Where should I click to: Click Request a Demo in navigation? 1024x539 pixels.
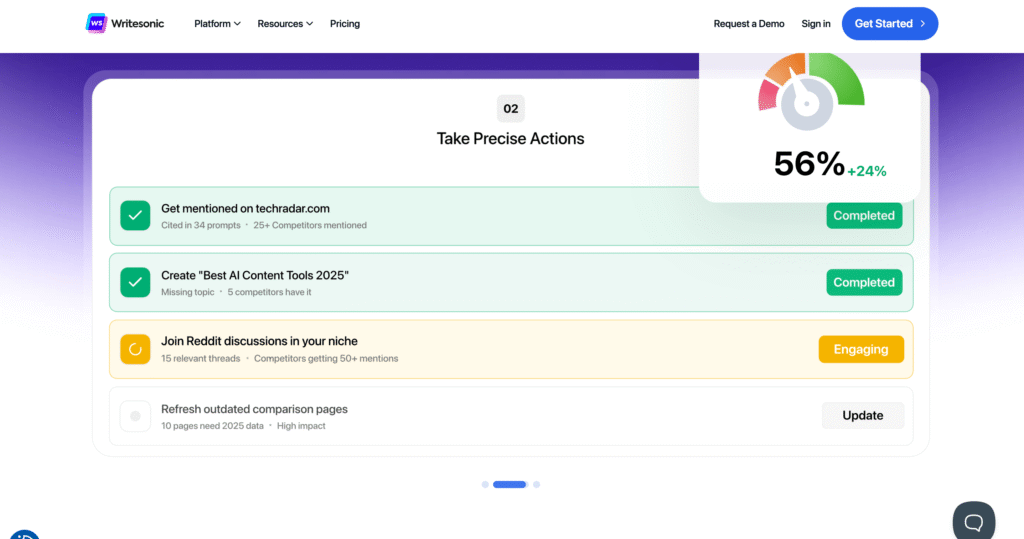click(x=749, y=23)
